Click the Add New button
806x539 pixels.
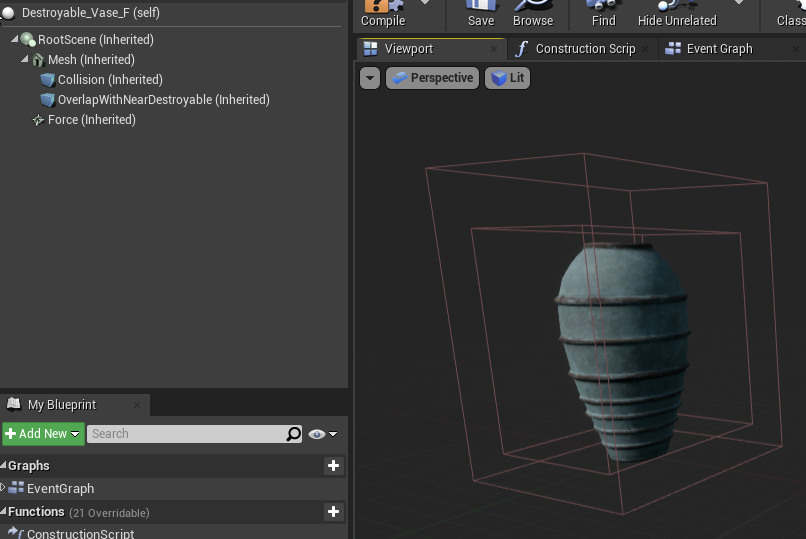[42, 434]
